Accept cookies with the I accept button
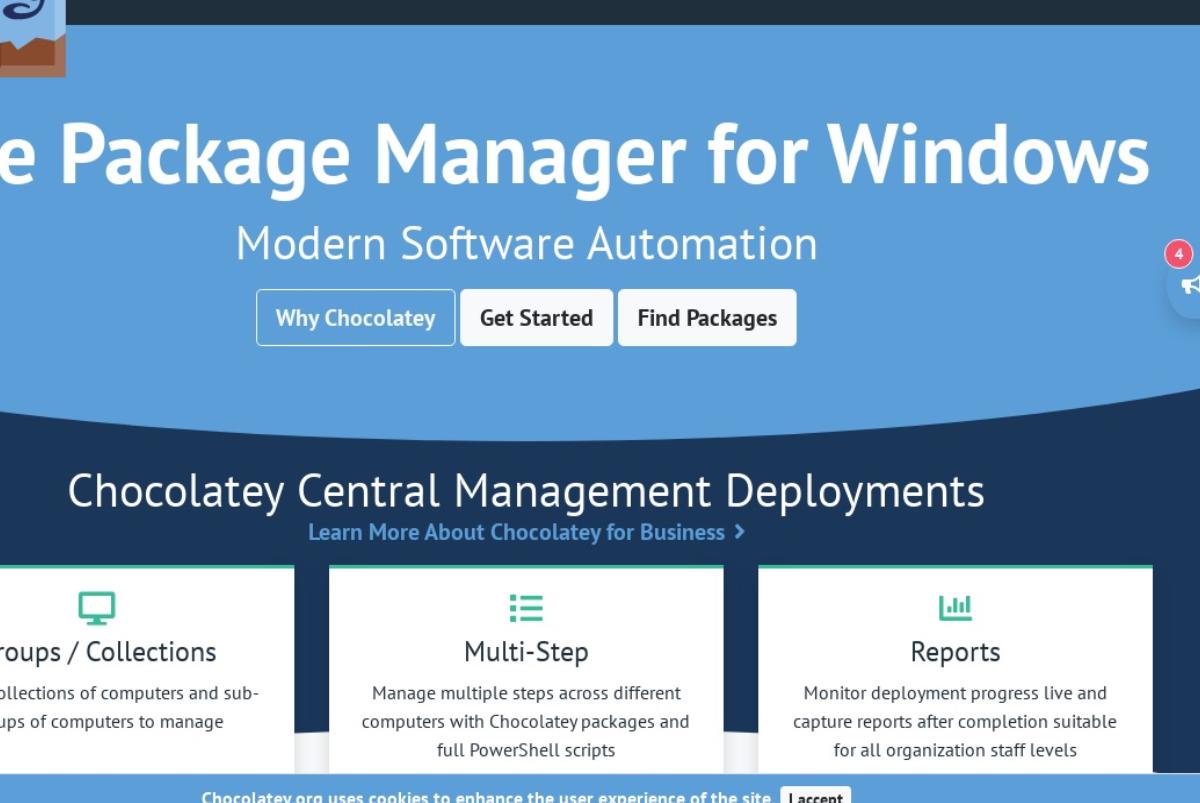The height and width of the screenshot is (803, 1200). [x=815, y=796]
